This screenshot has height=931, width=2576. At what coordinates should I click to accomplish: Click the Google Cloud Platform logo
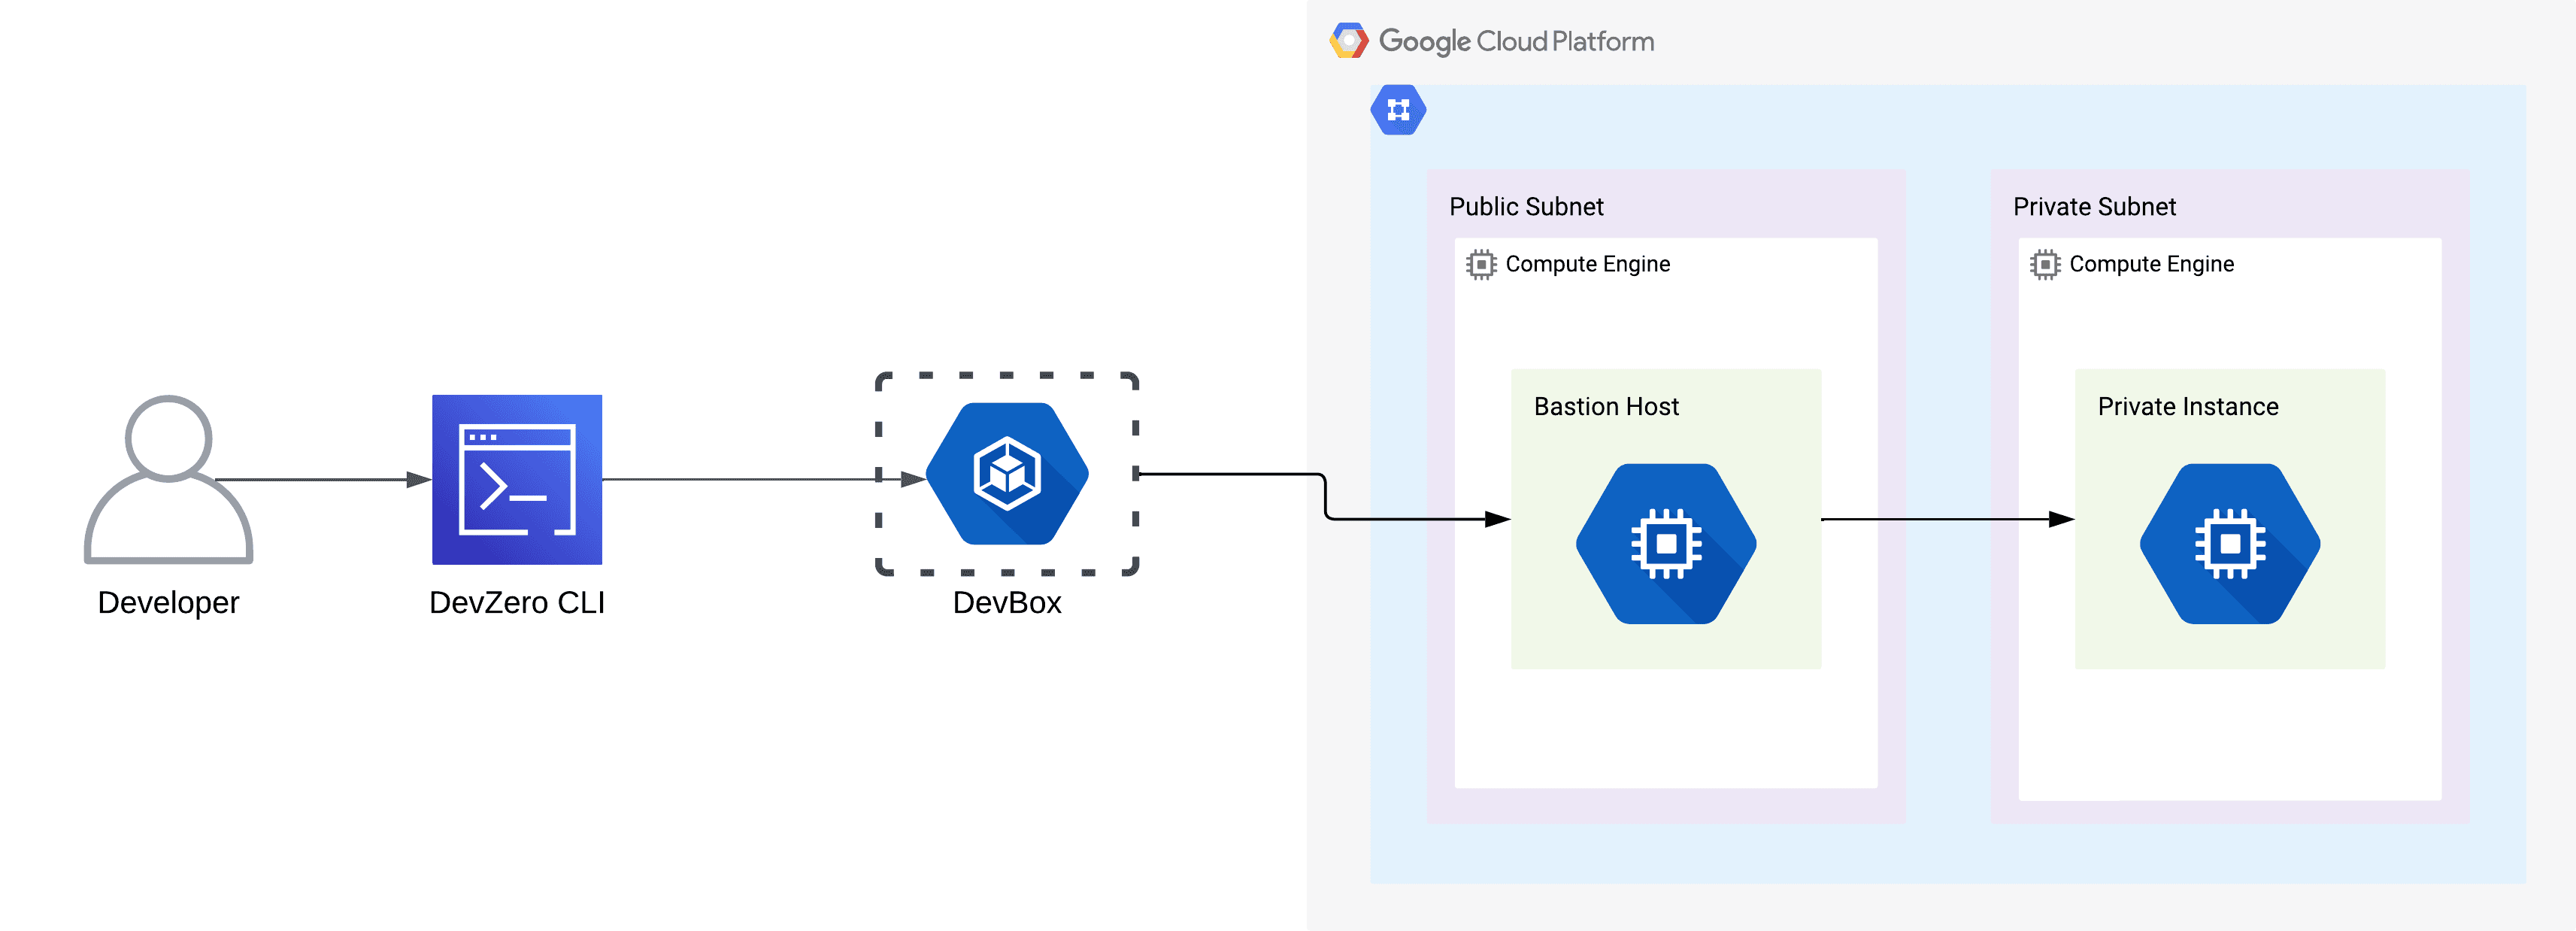1348,40
